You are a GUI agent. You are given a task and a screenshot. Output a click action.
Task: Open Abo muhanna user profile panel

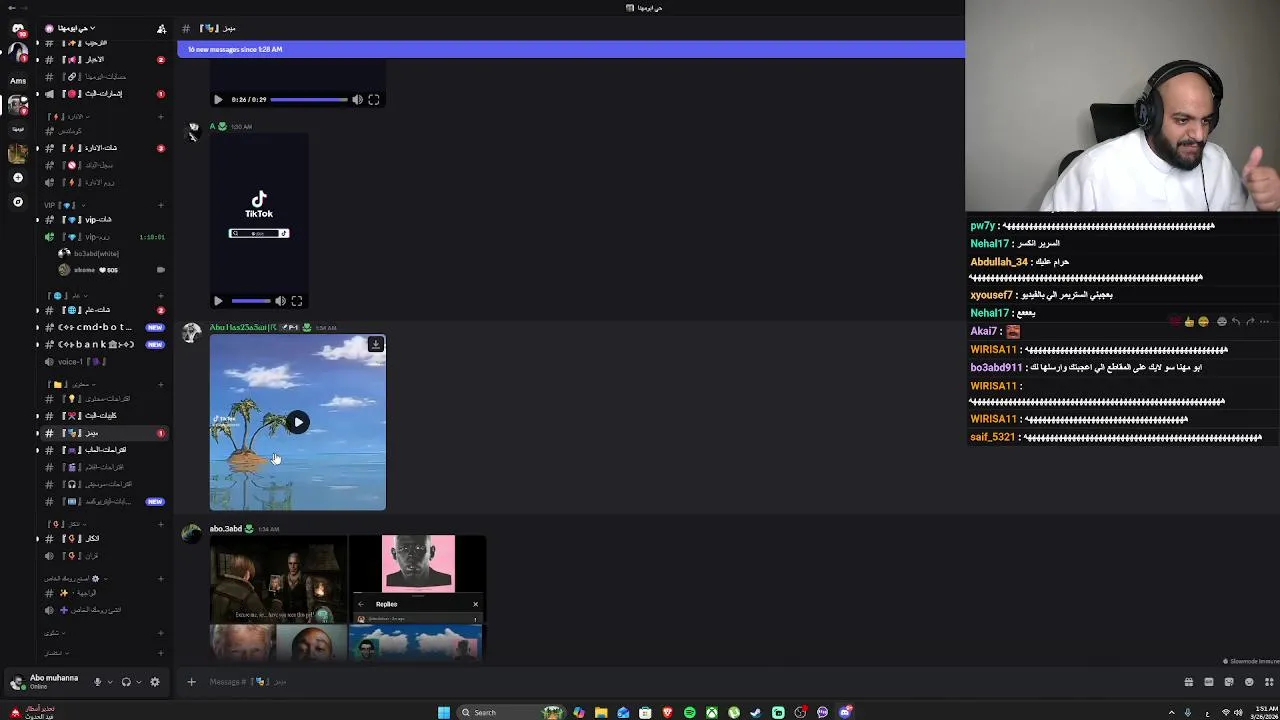[48, 682]
